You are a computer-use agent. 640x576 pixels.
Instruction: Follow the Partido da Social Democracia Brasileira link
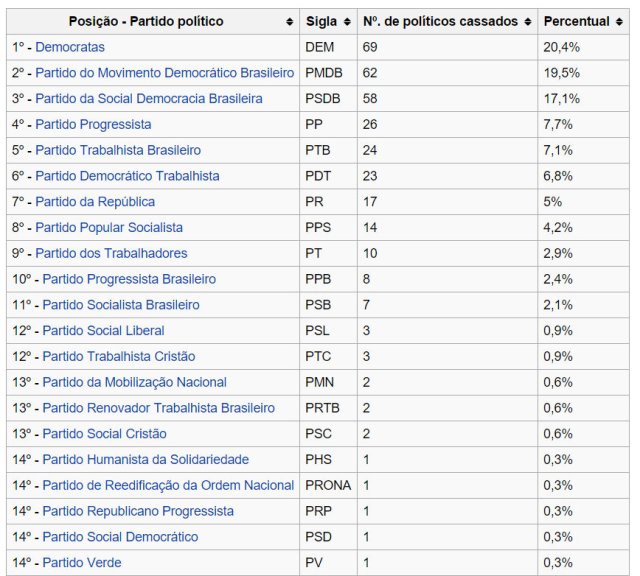[x=149, y=99]
